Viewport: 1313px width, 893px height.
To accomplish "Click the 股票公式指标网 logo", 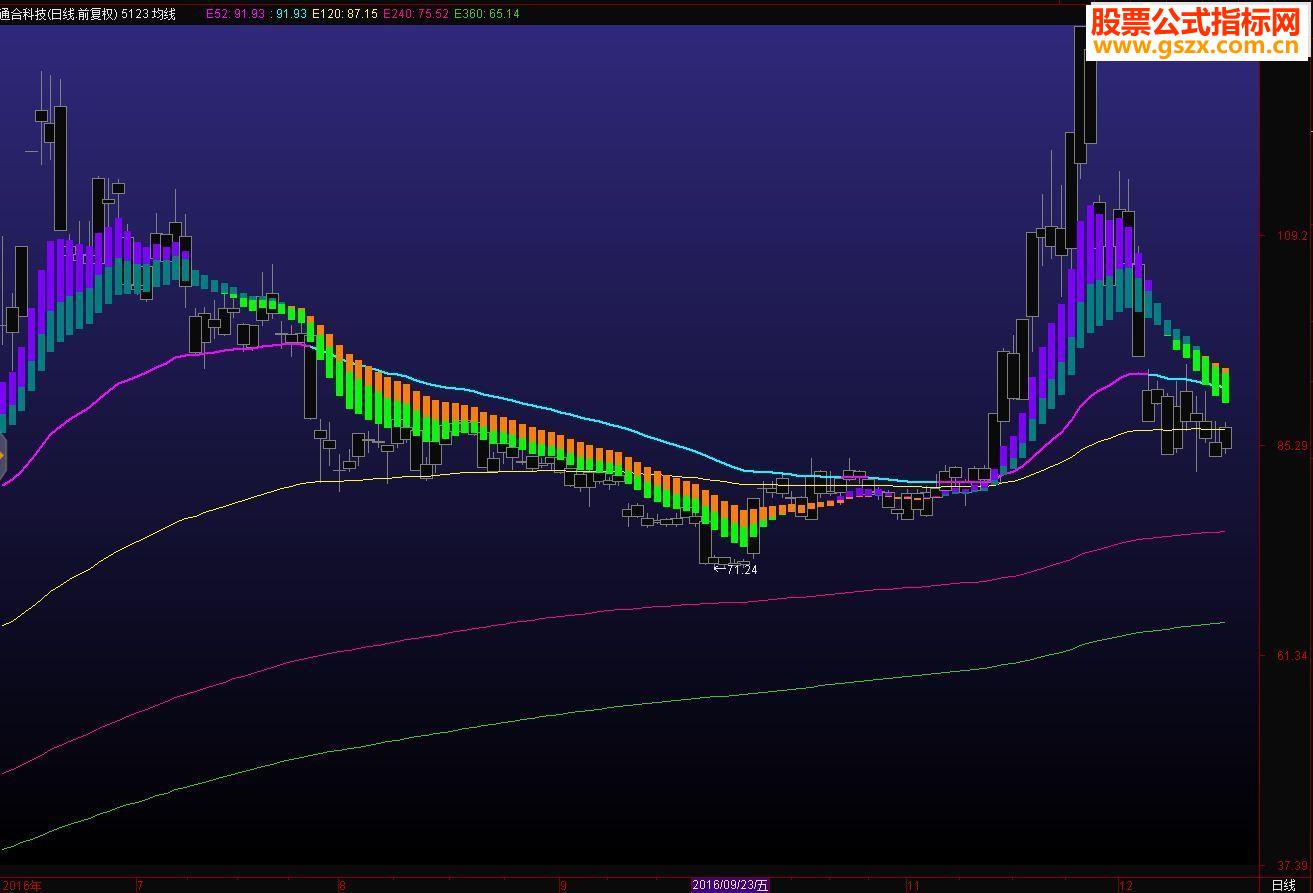I will click(x=1194, y=21).
